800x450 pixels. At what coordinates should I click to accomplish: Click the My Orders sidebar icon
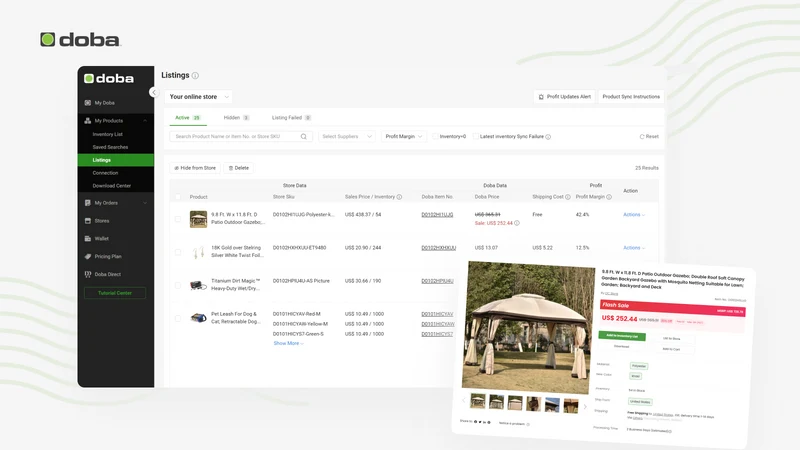click(88, 203)
